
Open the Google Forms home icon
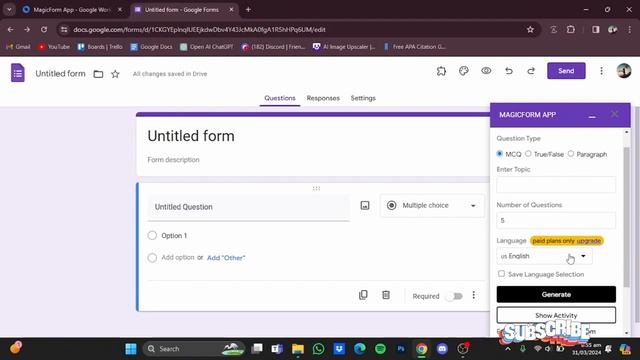pyautogui.click(x=18, y=73)
